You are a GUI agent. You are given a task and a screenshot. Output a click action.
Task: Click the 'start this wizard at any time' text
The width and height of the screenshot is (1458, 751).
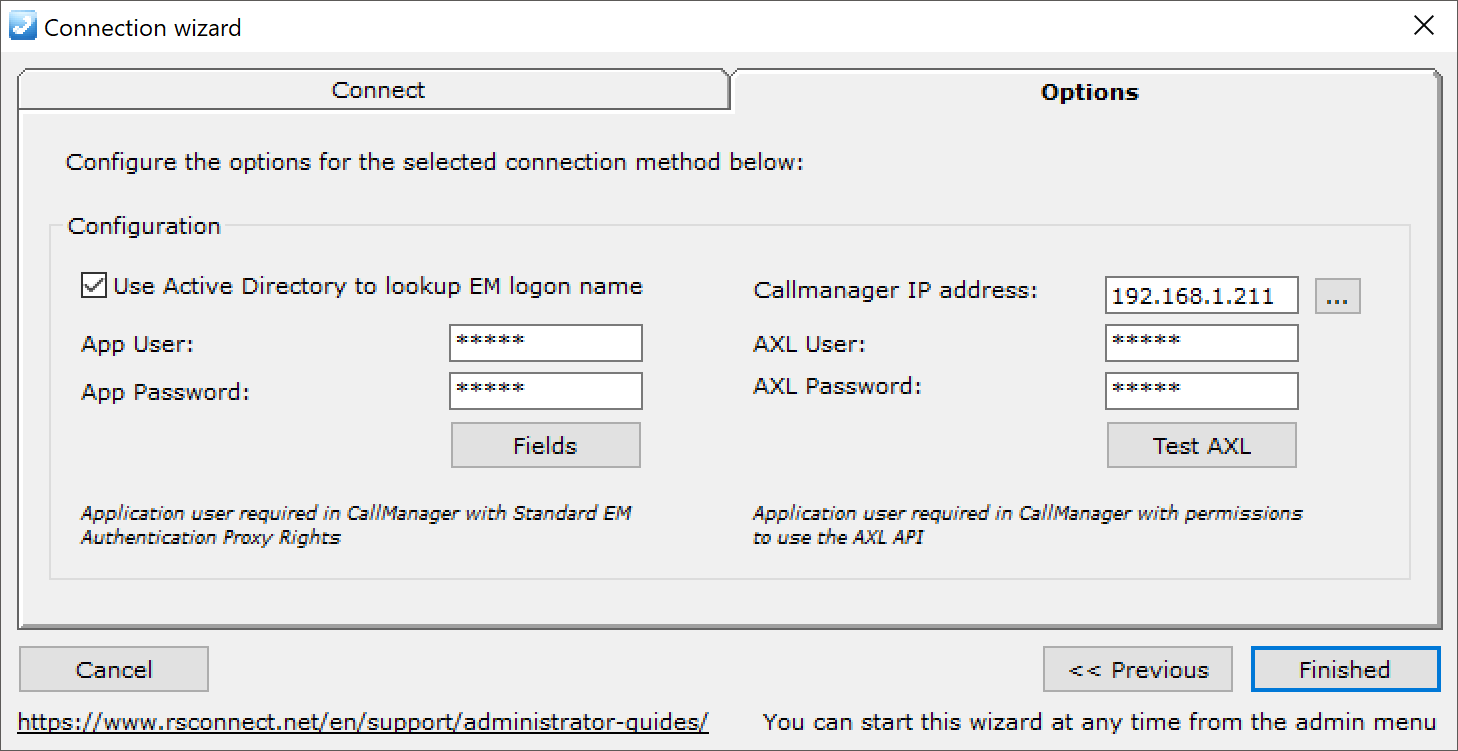1099,722
